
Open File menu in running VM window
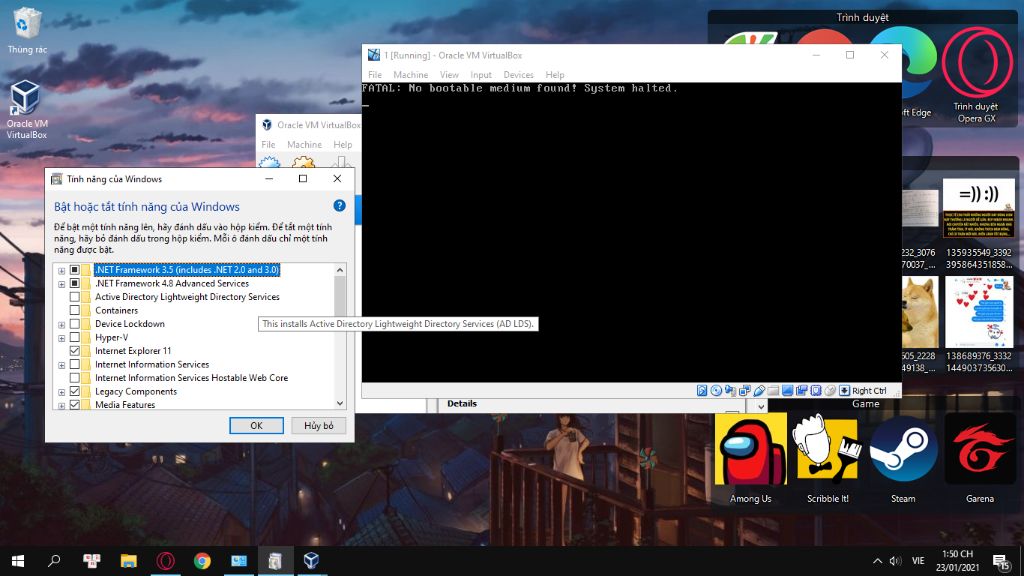pyautogui.click(x=375, y=74)
